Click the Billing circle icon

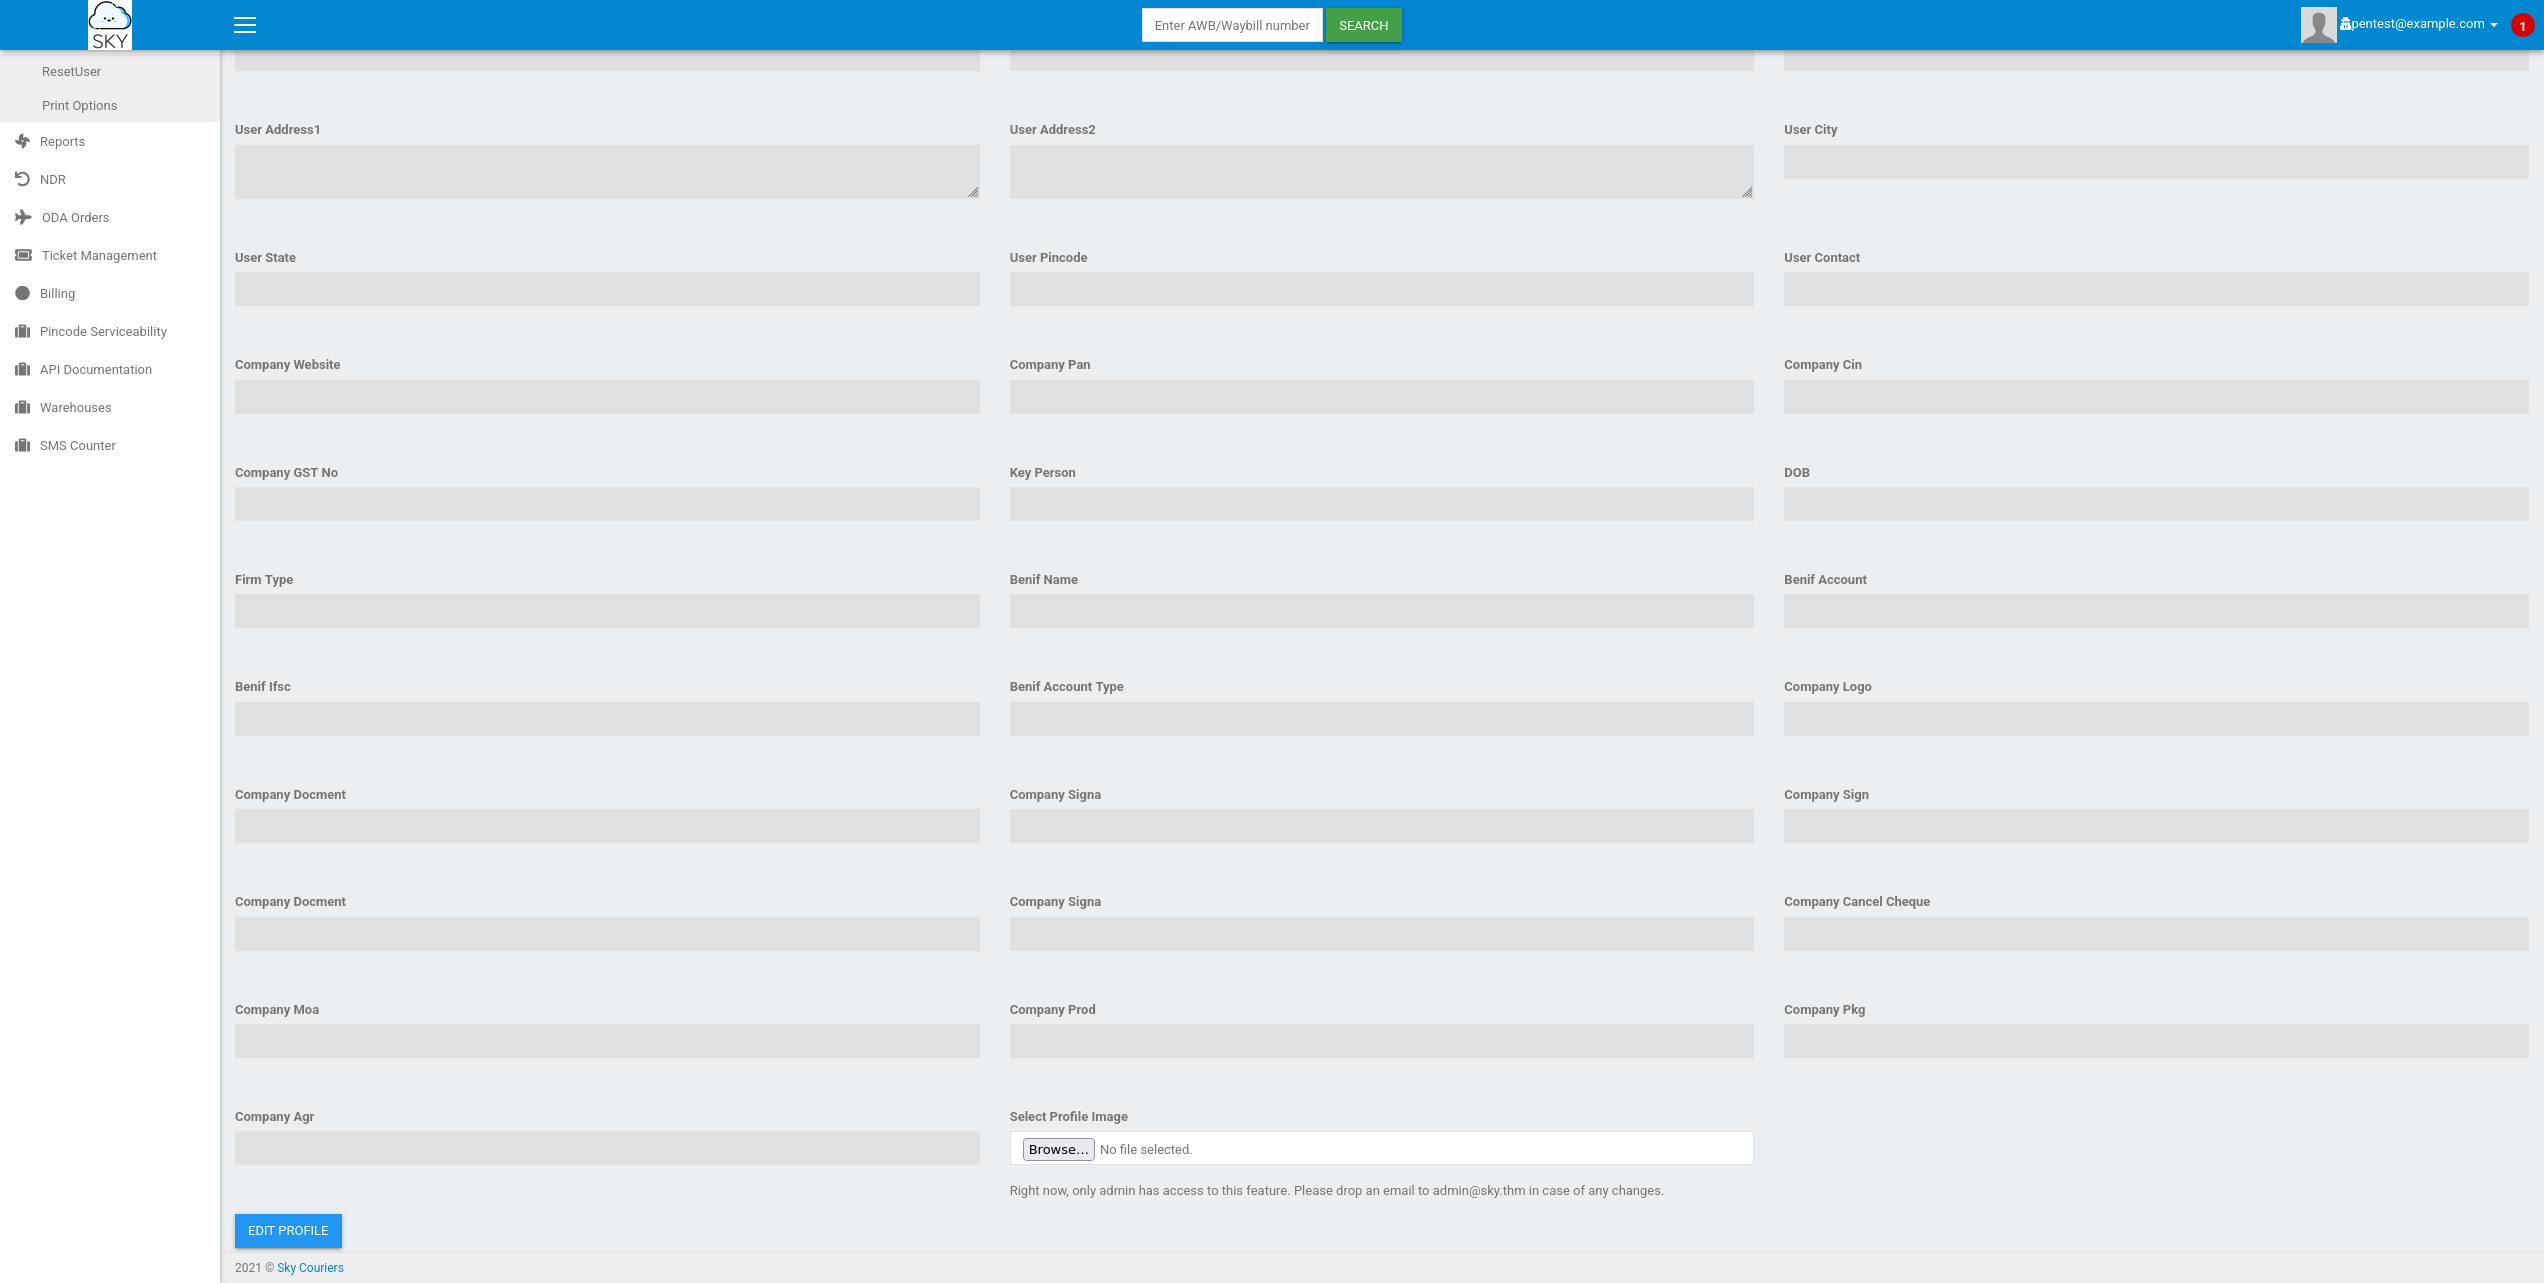[x=23, y=293]
